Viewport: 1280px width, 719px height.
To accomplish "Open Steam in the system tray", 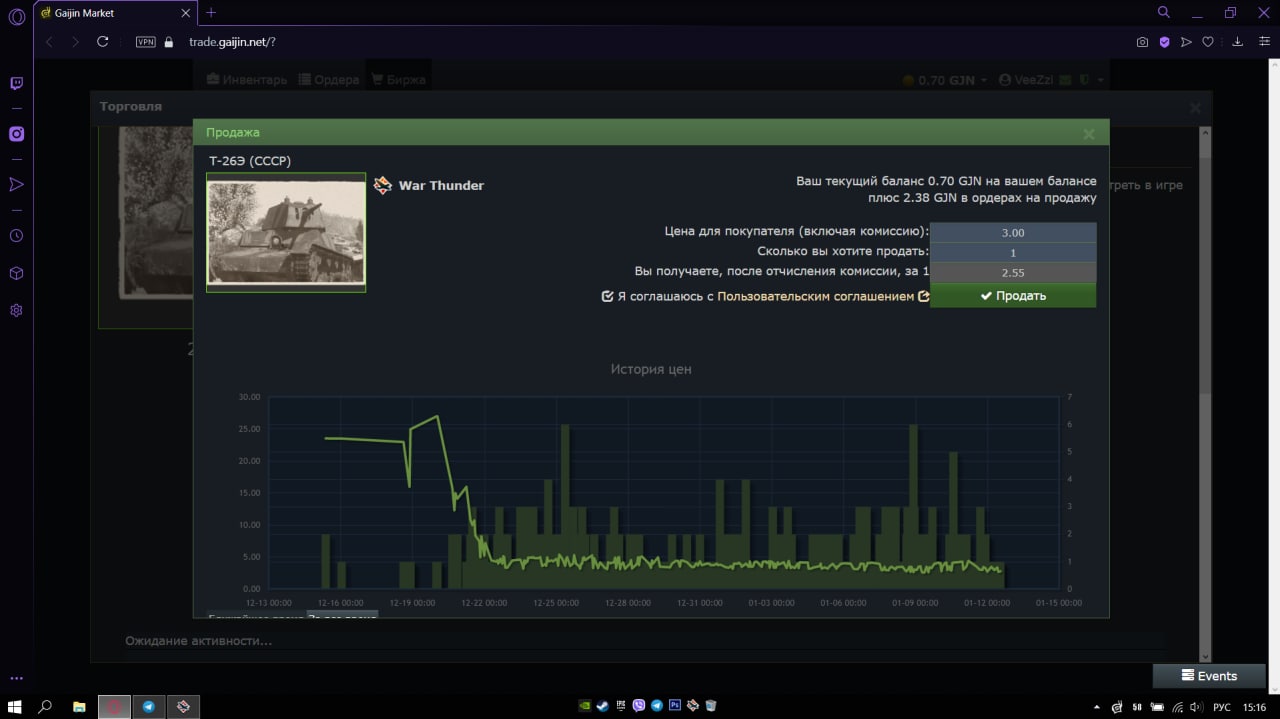I will point(602,706).
